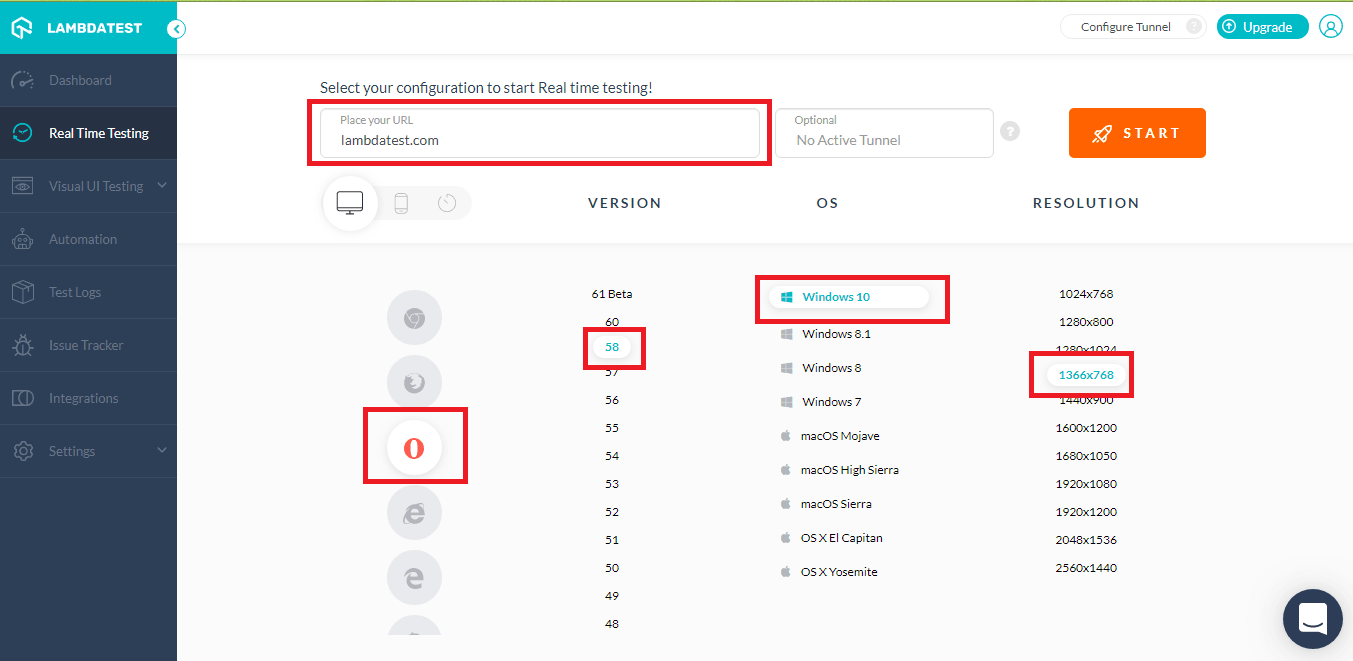Open the chat support bubble

(1312, 618)
